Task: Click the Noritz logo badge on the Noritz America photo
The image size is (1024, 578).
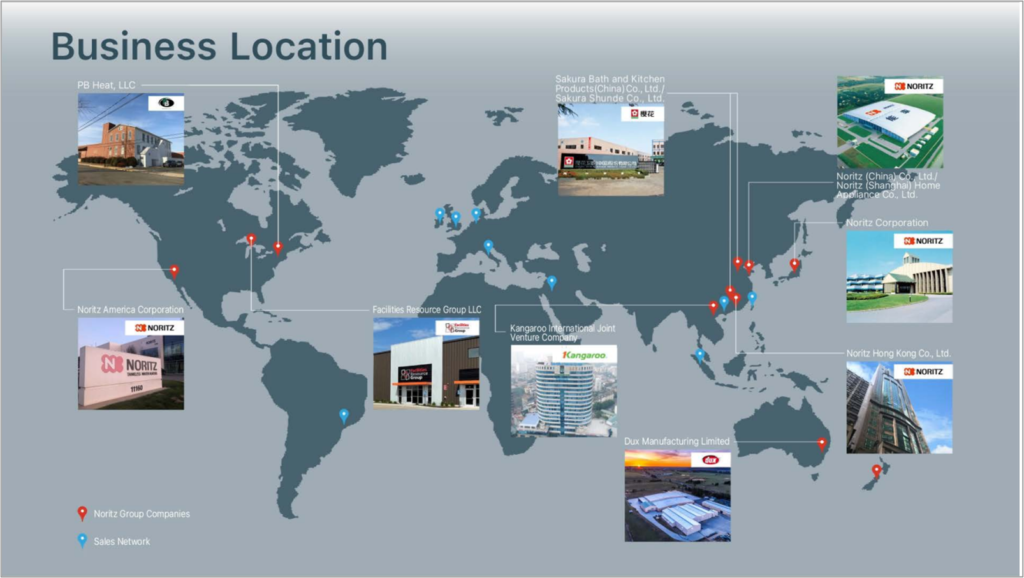Action: [x=155, y=328]
